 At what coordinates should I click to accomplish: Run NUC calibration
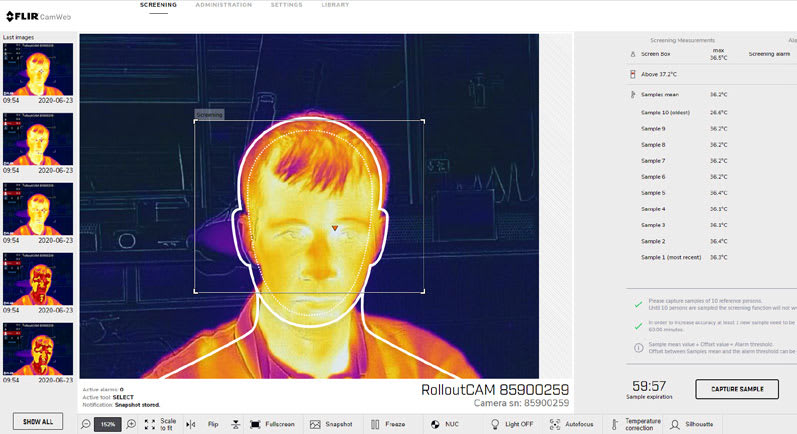[x=443, y=424]
